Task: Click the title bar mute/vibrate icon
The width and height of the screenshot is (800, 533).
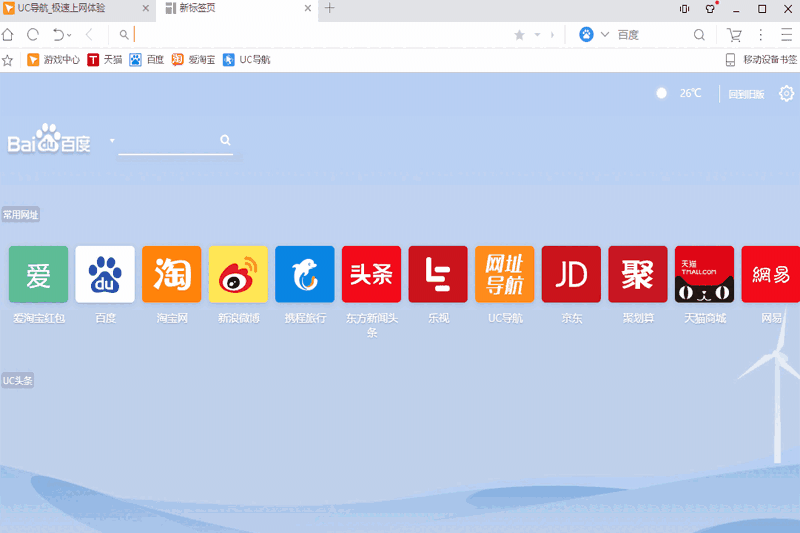Action: [x=684, y=9]
